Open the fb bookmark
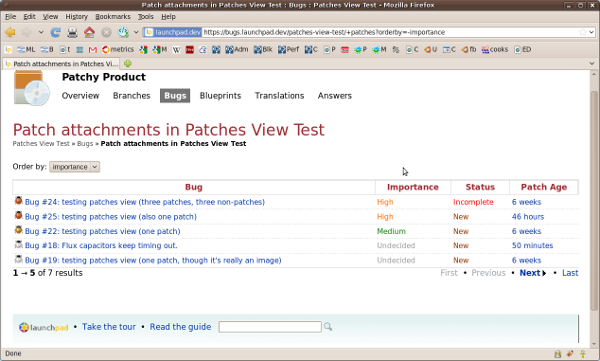Image resolution: width=600 pixels, height=361 pixels. (469, 49)
